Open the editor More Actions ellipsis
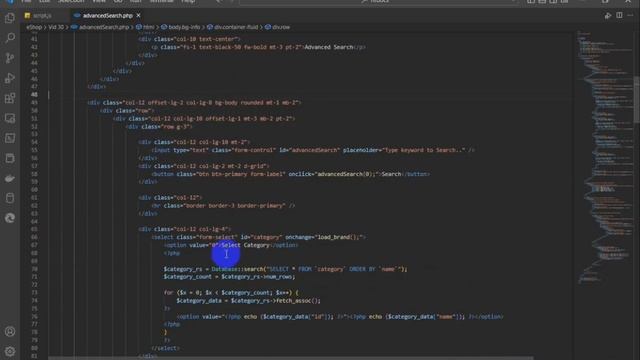 (x=631, y=16)
